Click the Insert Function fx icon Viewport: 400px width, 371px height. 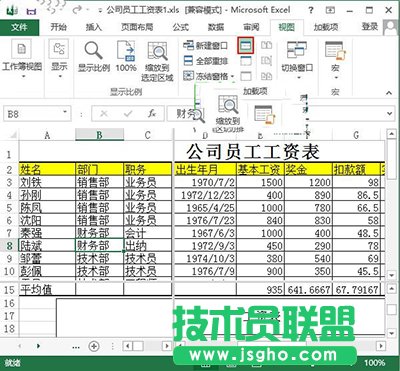(152, 114)
